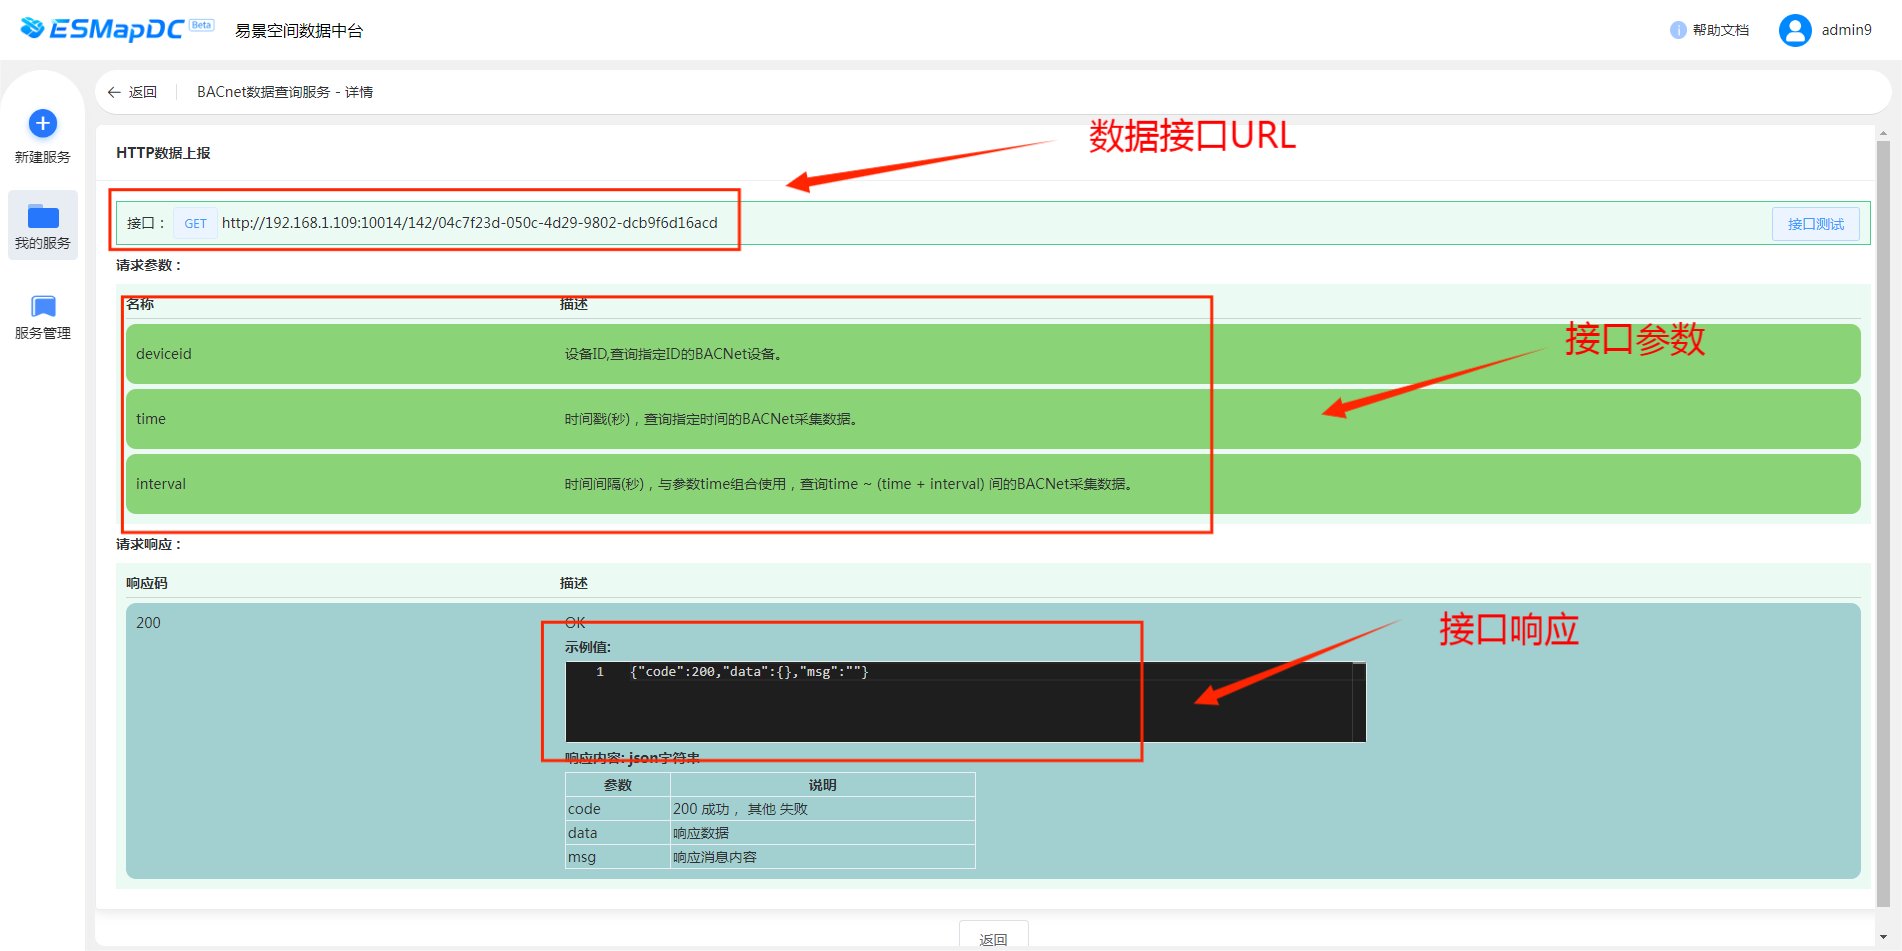This screenshot has height=951, width=1902.
Task: Click the 说明 header in response table
Action: click(823, 785)
